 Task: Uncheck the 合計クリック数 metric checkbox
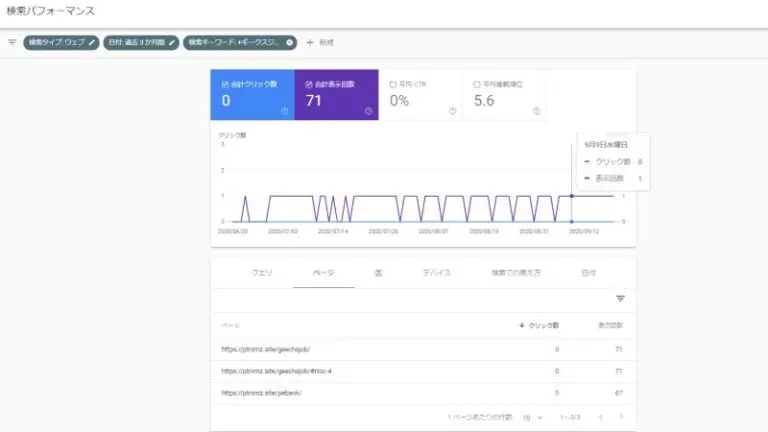225,84
